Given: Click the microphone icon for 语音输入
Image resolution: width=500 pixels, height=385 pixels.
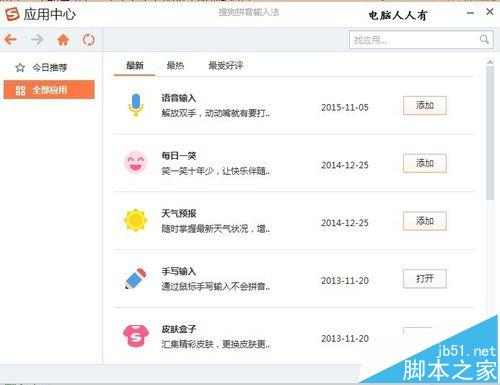Looking at the screenshot, I should pos(136,105).
